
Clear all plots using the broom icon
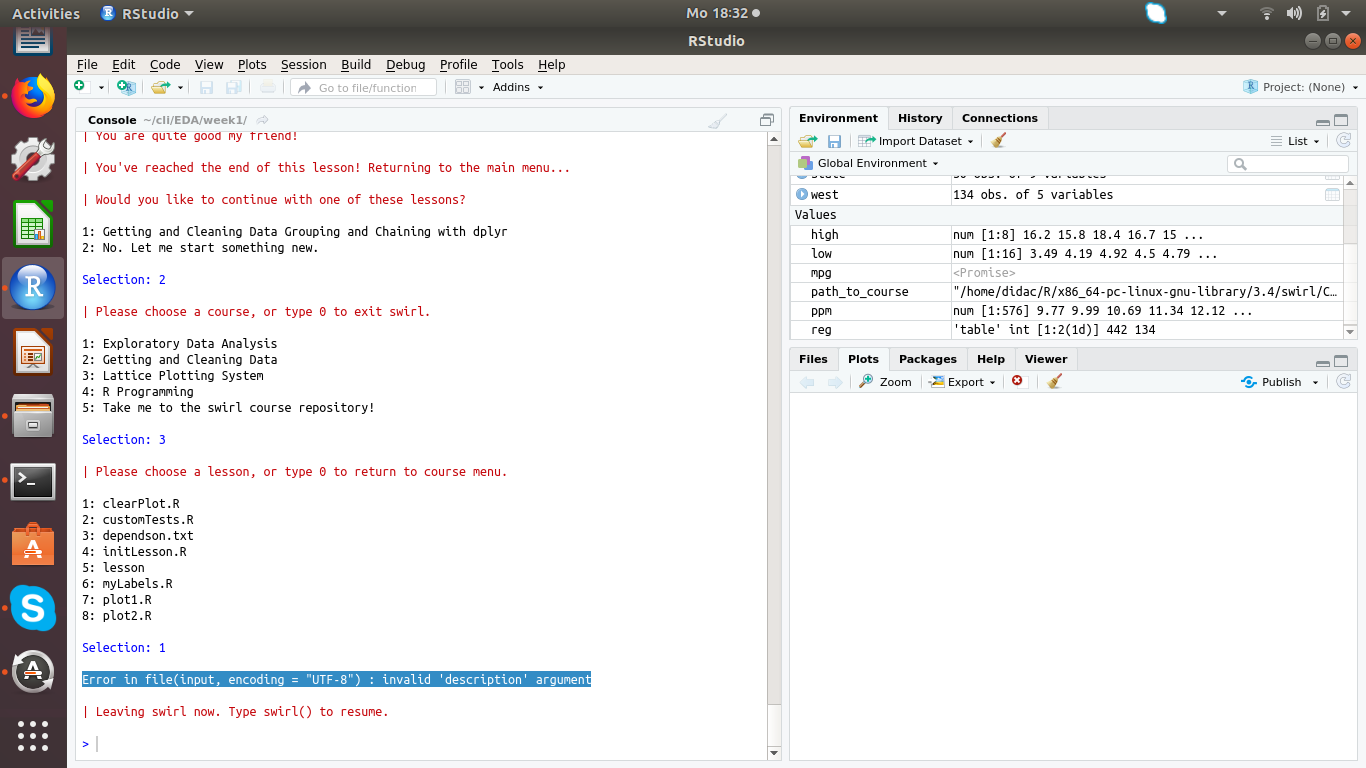coord(1053,381)
